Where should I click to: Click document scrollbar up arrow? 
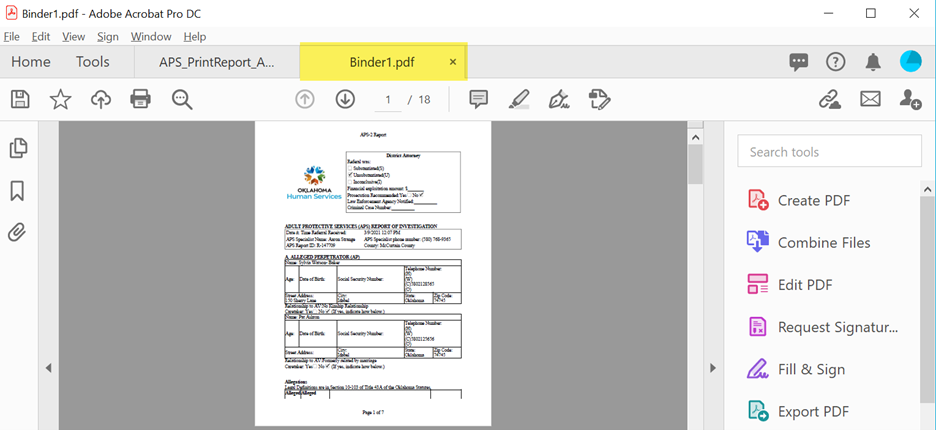tap(694, 138)
